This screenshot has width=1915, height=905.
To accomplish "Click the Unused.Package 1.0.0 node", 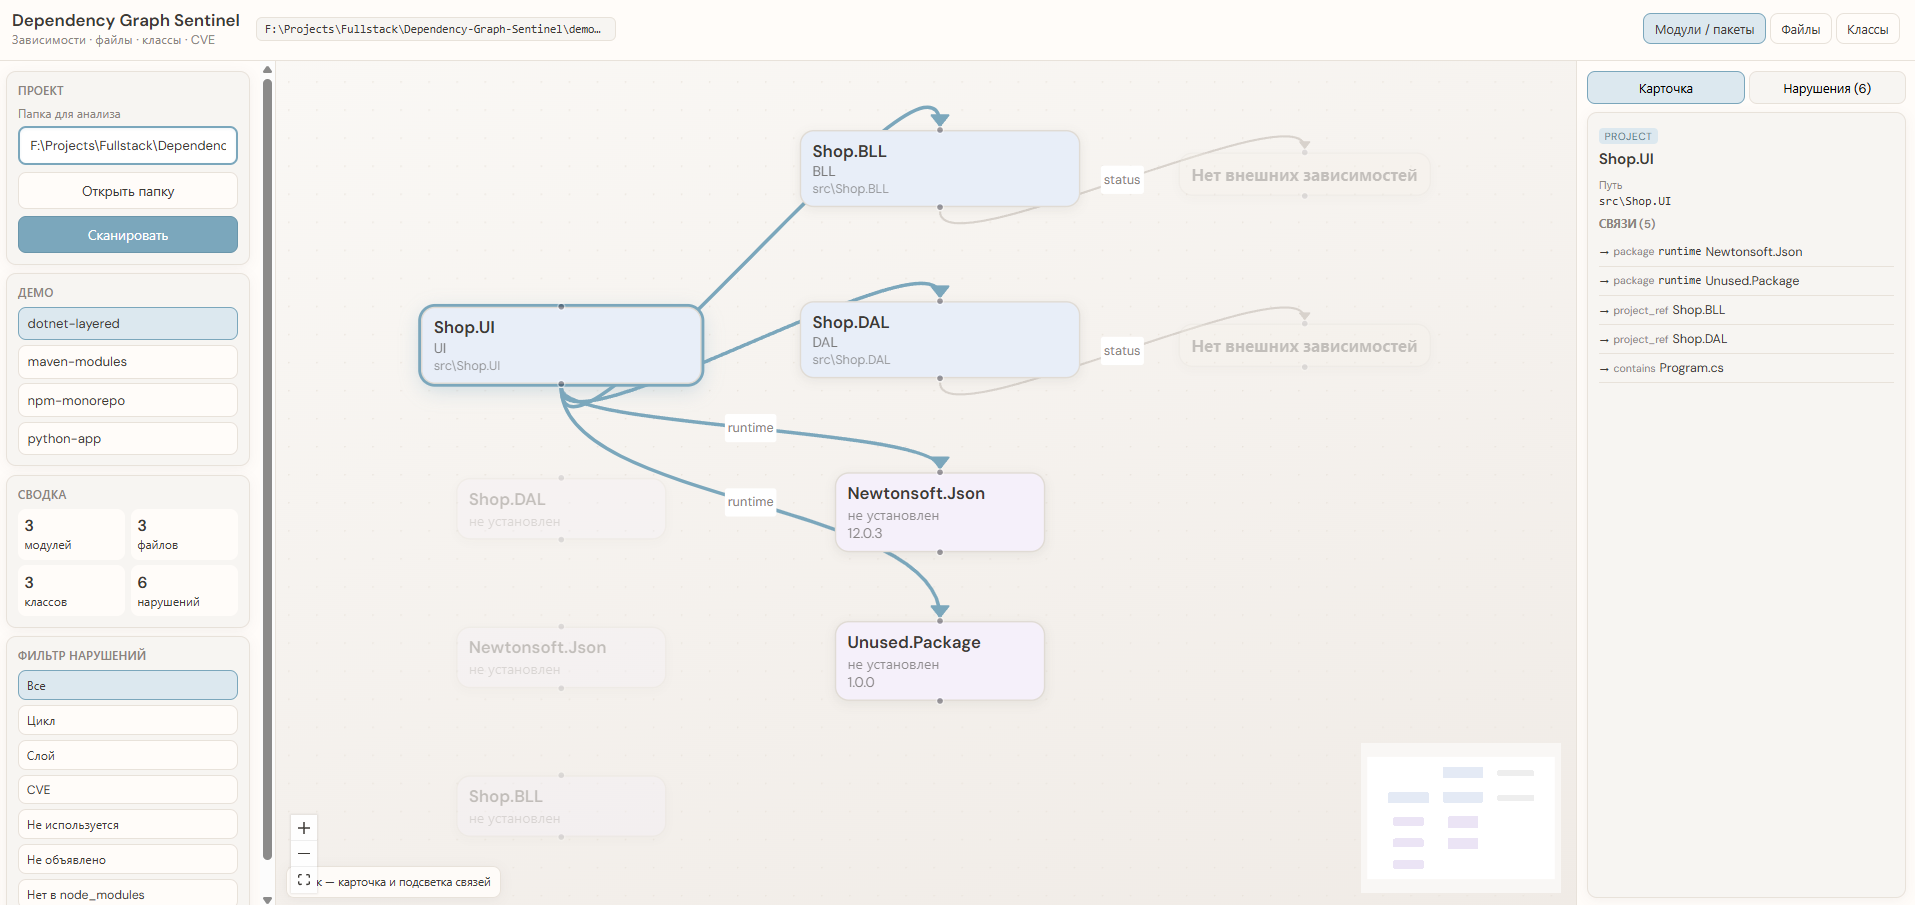I will [x=940, y=661].
